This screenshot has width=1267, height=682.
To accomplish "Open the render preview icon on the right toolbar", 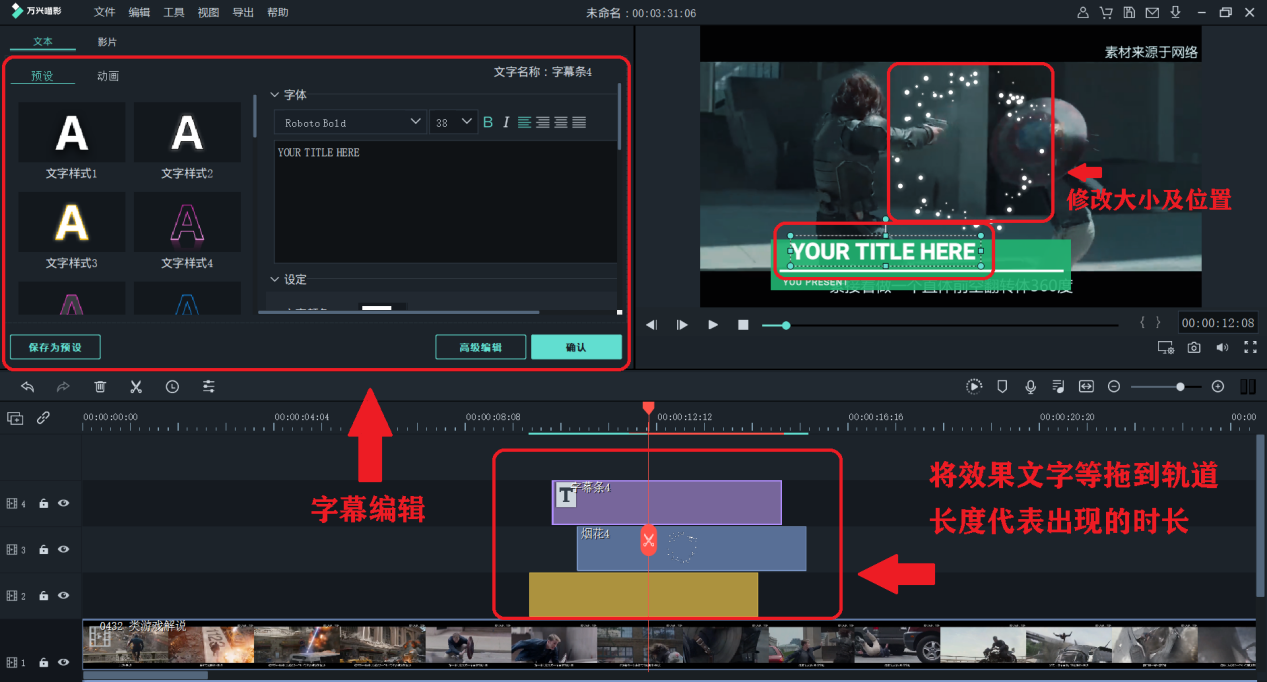I will (974, 386).
